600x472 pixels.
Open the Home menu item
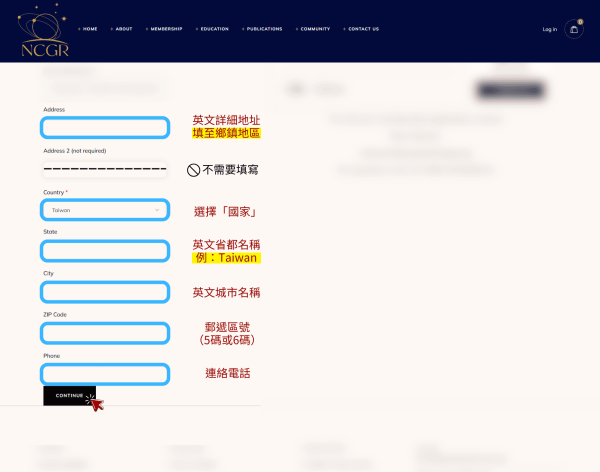coord(90,29)
